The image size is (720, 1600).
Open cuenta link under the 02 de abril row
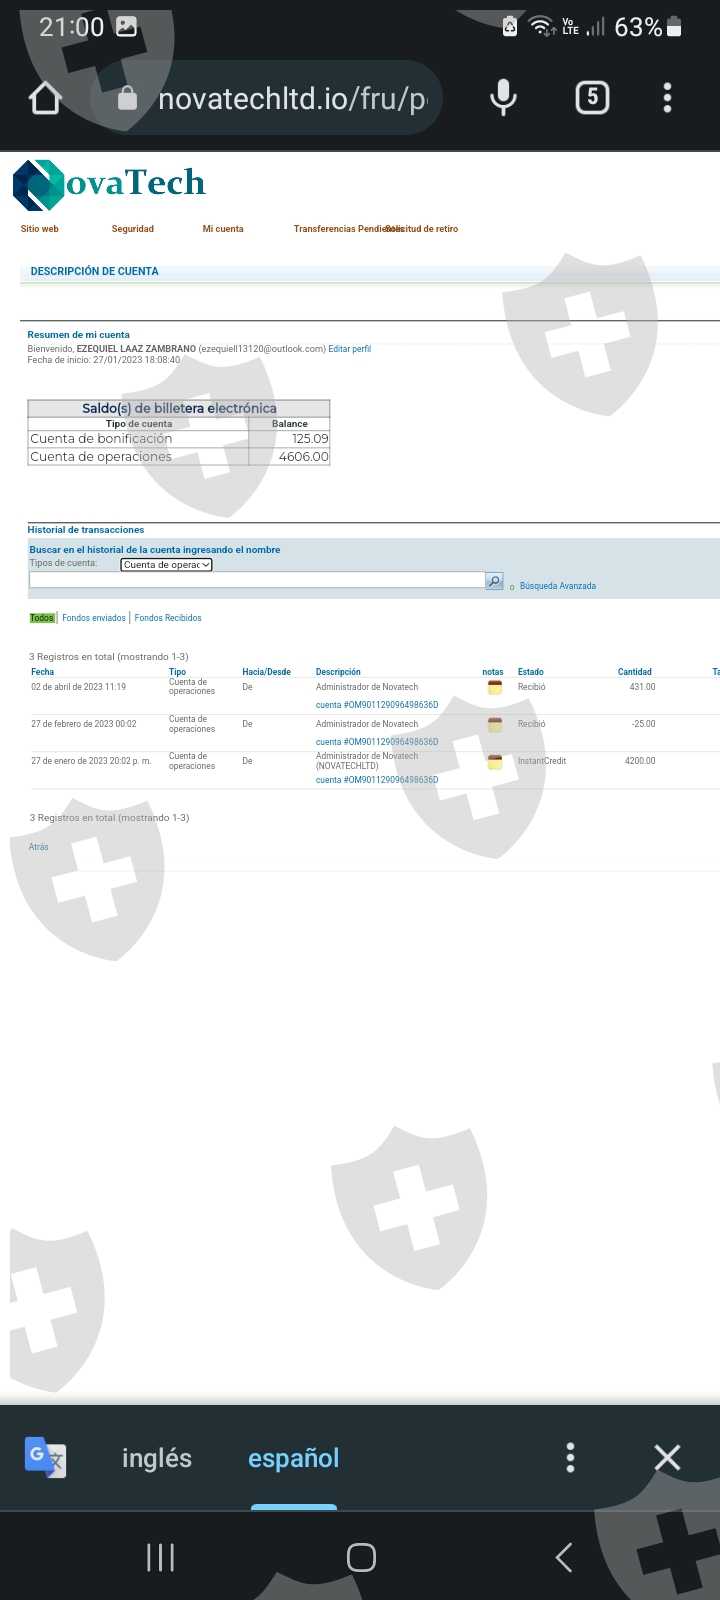(x=377, y=705)
